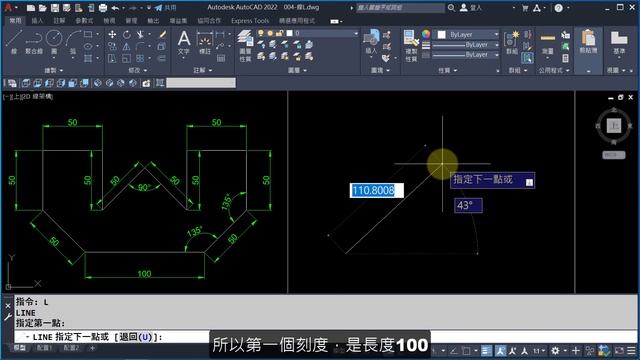Select the Trim modify tool
This screenshot has width=640, height=360.
coord(140,35)
